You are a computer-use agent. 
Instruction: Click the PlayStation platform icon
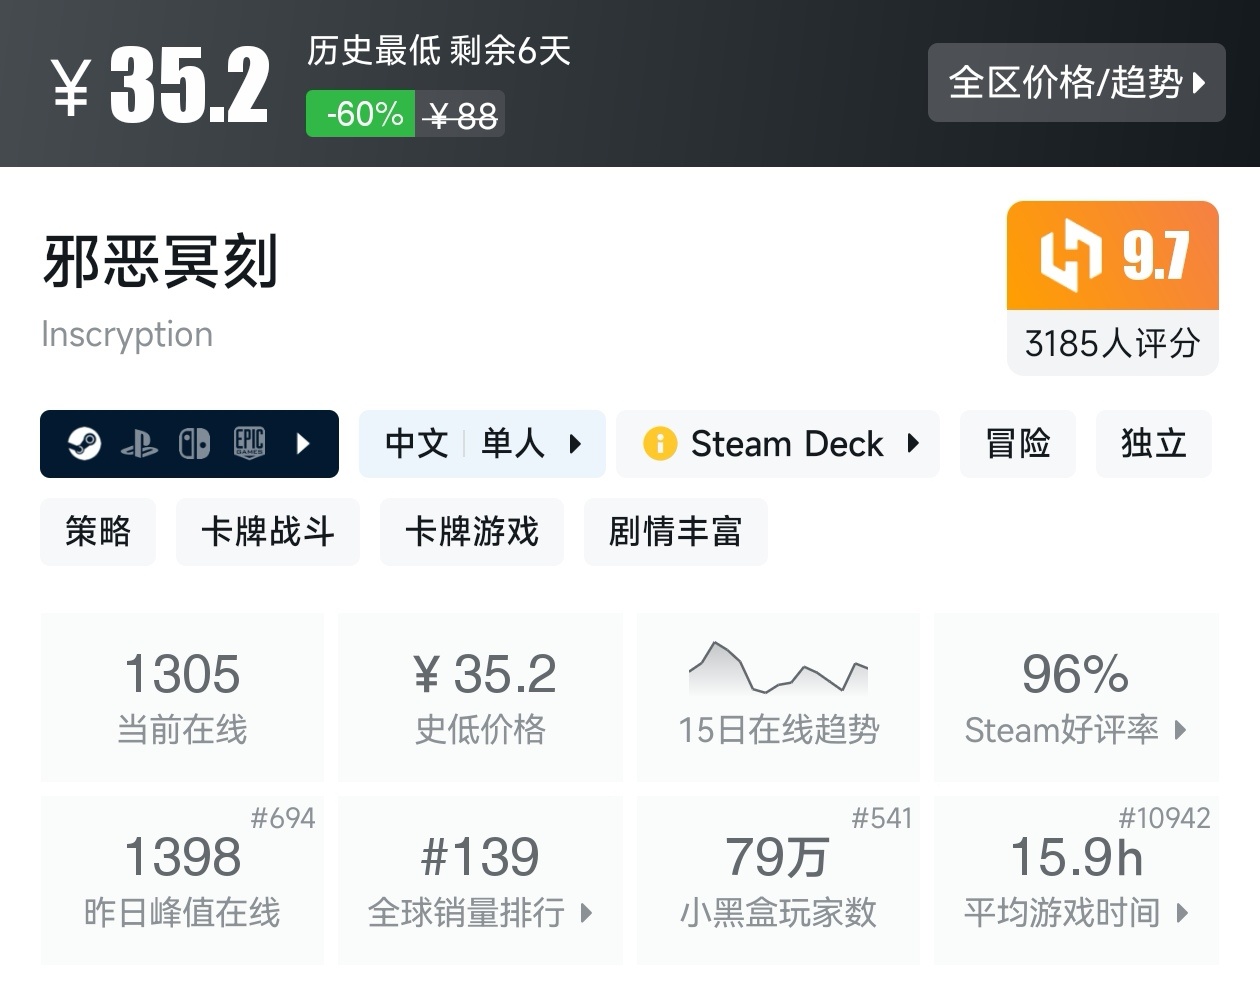pos(139,444)
